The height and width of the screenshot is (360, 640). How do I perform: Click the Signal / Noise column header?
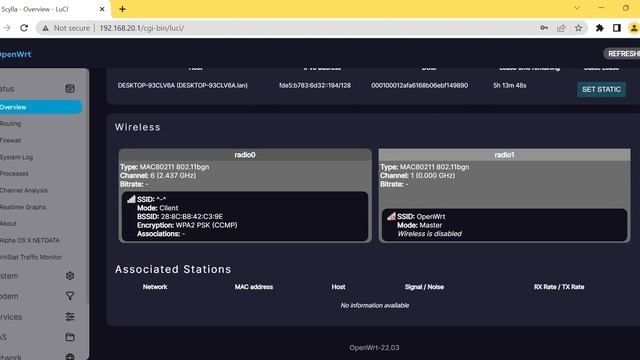point(424,287)
